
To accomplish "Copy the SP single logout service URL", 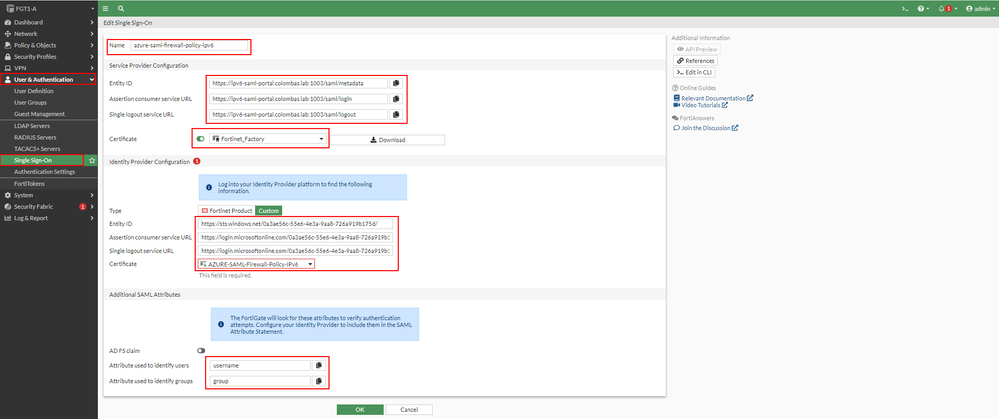I will (x=396, y=115).
